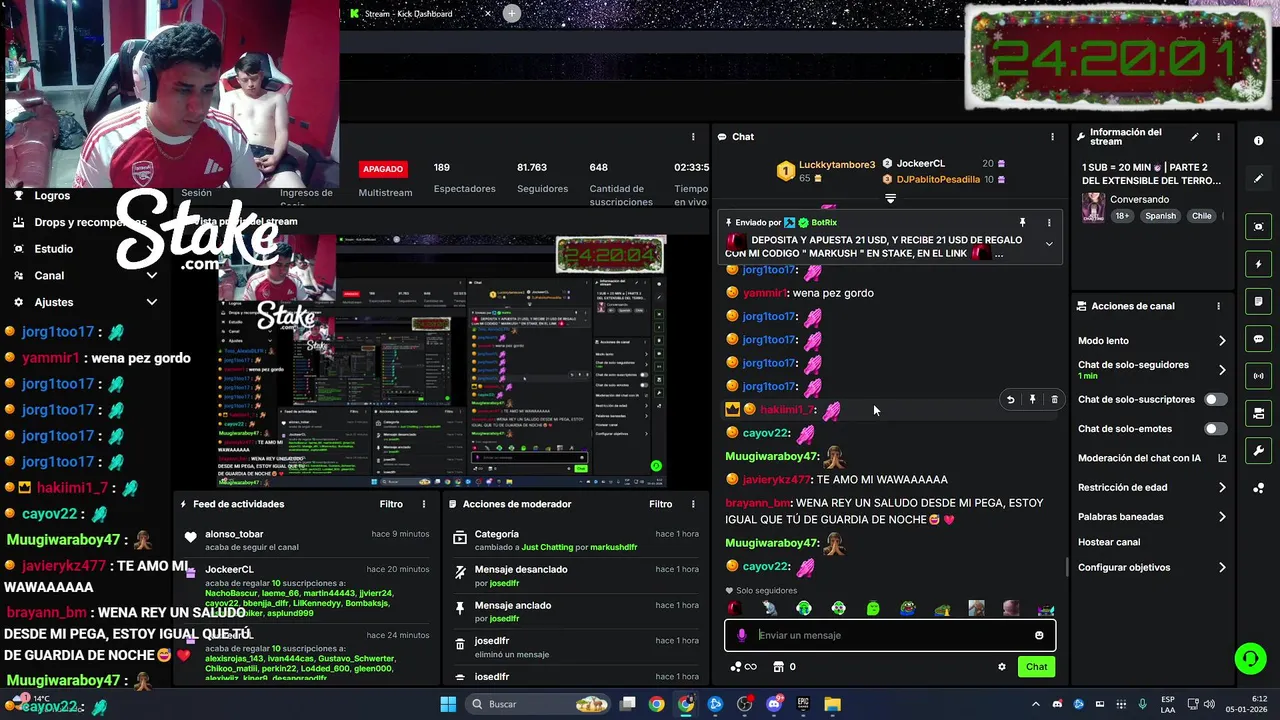
Task: Select Logros in left sidebar
Action: (x=52, y=196)
